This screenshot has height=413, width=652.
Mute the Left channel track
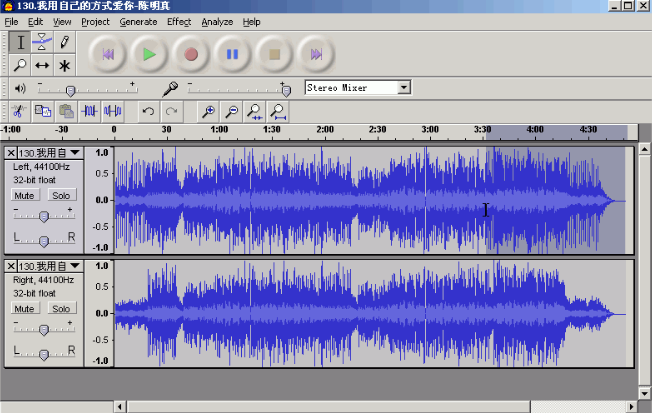pyautogui.click(x=25, y=195)
